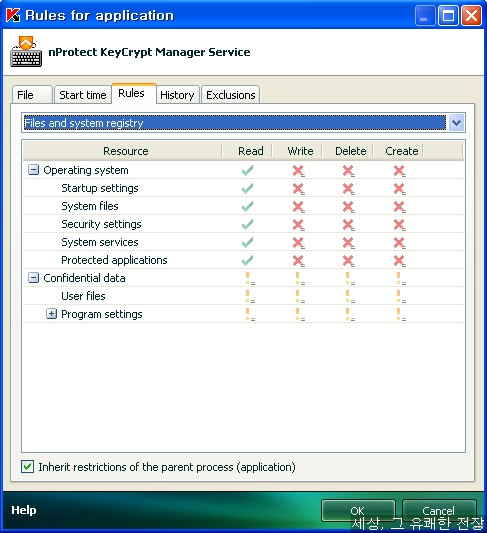The image size is (487, 533).
Task: Open the Exclusions tab
Action: click(230, 95)
